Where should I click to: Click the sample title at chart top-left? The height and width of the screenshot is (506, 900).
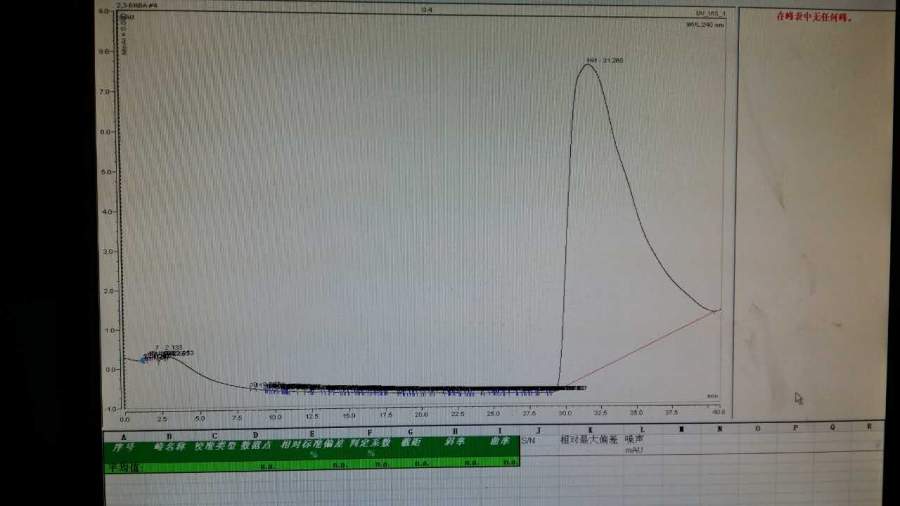click(137, 5)
